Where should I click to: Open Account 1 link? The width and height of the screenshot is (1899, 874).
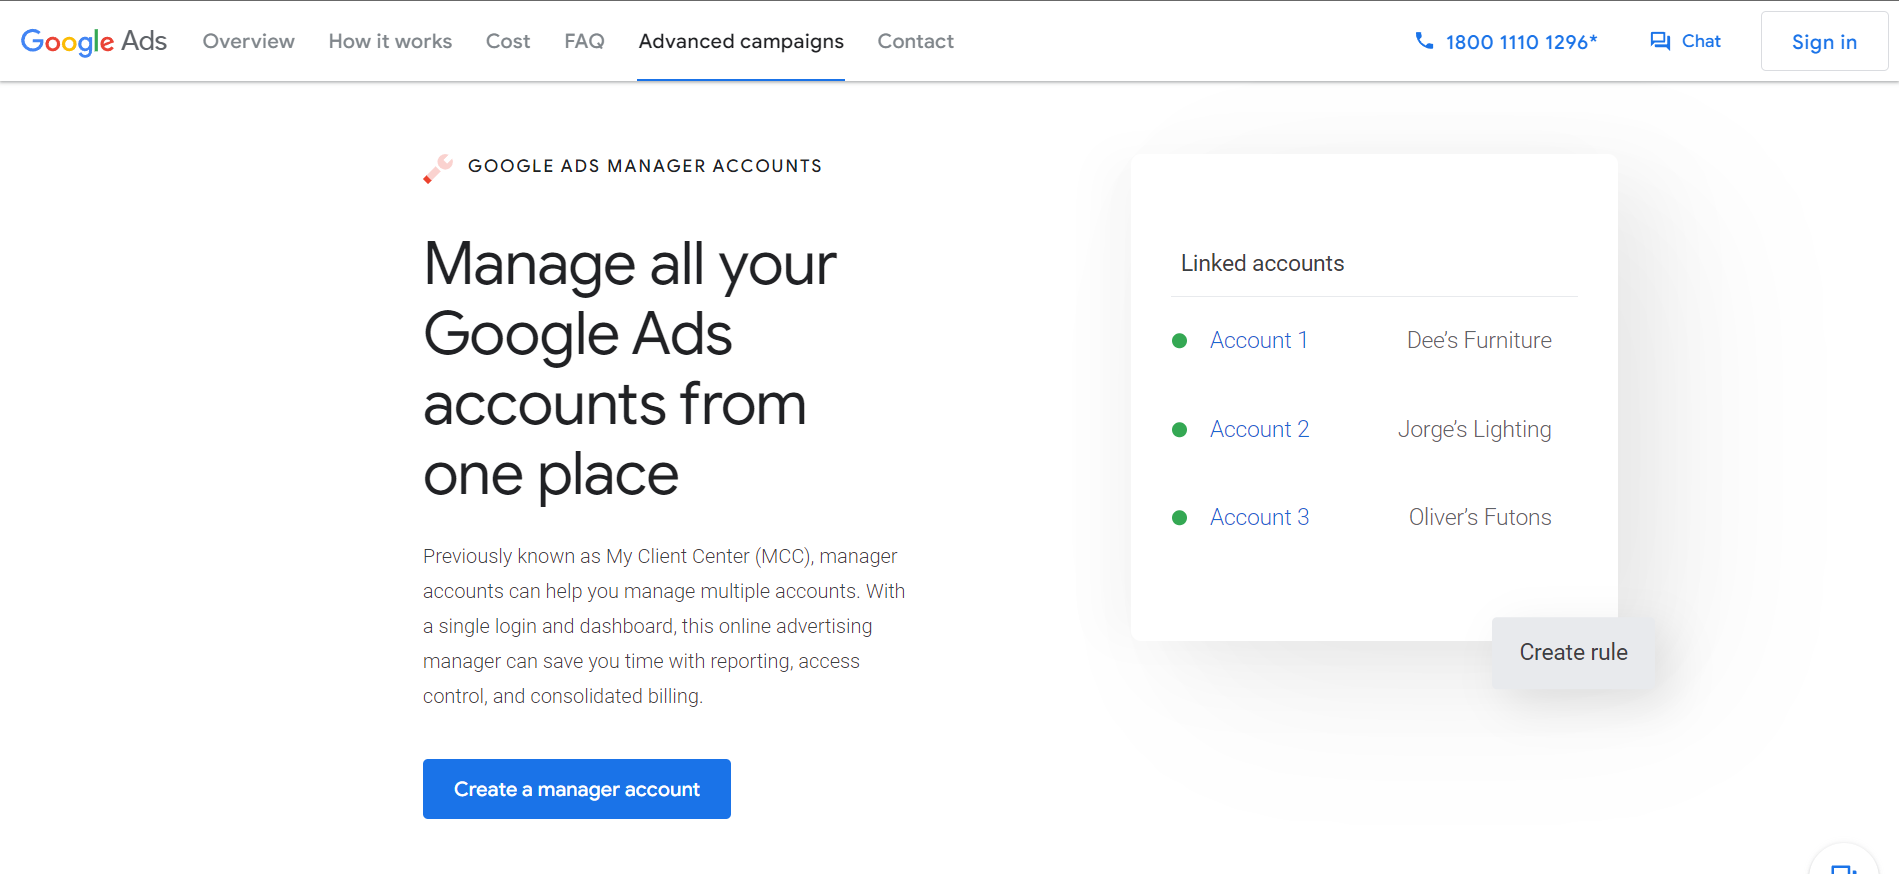click(x=1259, y=341)
